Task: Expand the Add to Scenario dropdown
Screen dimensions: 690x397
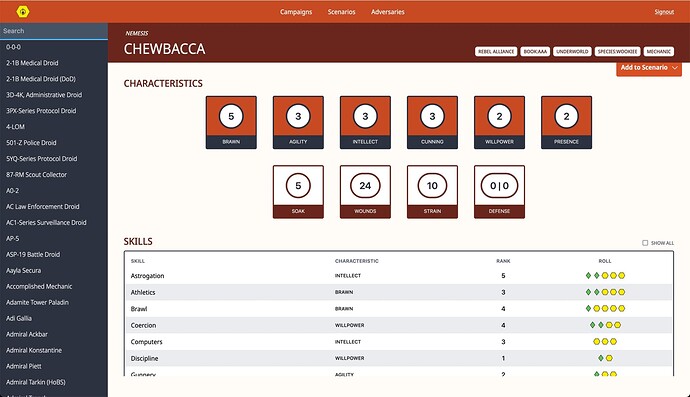Action: tap(649, 68)
